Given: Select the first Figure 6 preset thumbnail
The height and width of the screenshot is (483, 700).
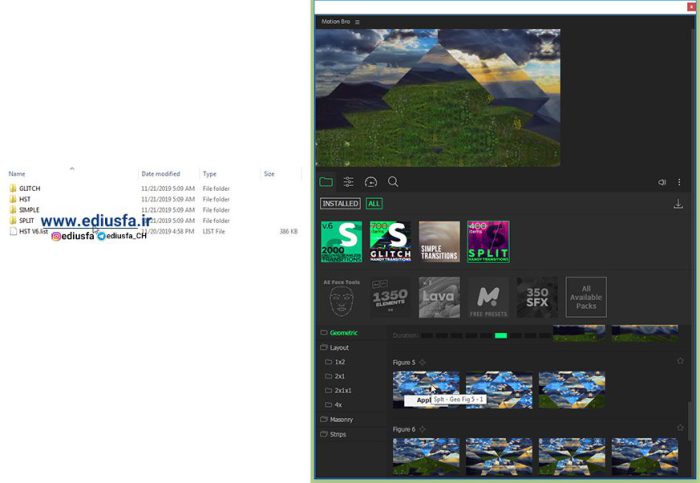Looking at the screenshot, I should [426, 457].
